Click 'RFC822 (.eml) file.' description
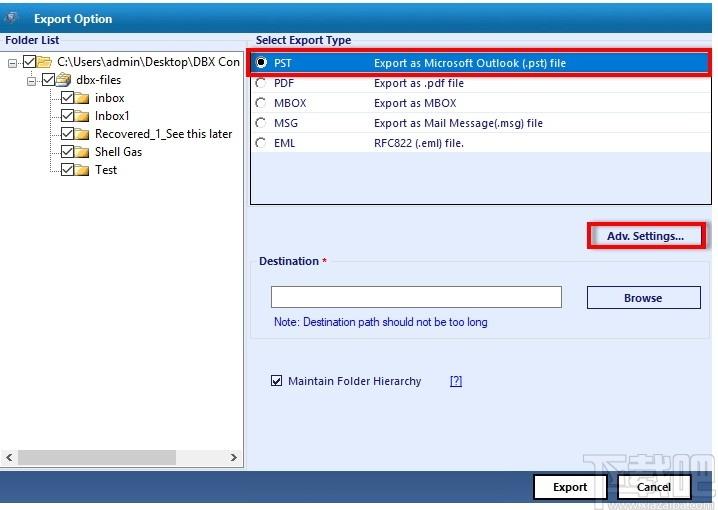The width and height of the screenshot is (718, 510). (x=419, y=143)
